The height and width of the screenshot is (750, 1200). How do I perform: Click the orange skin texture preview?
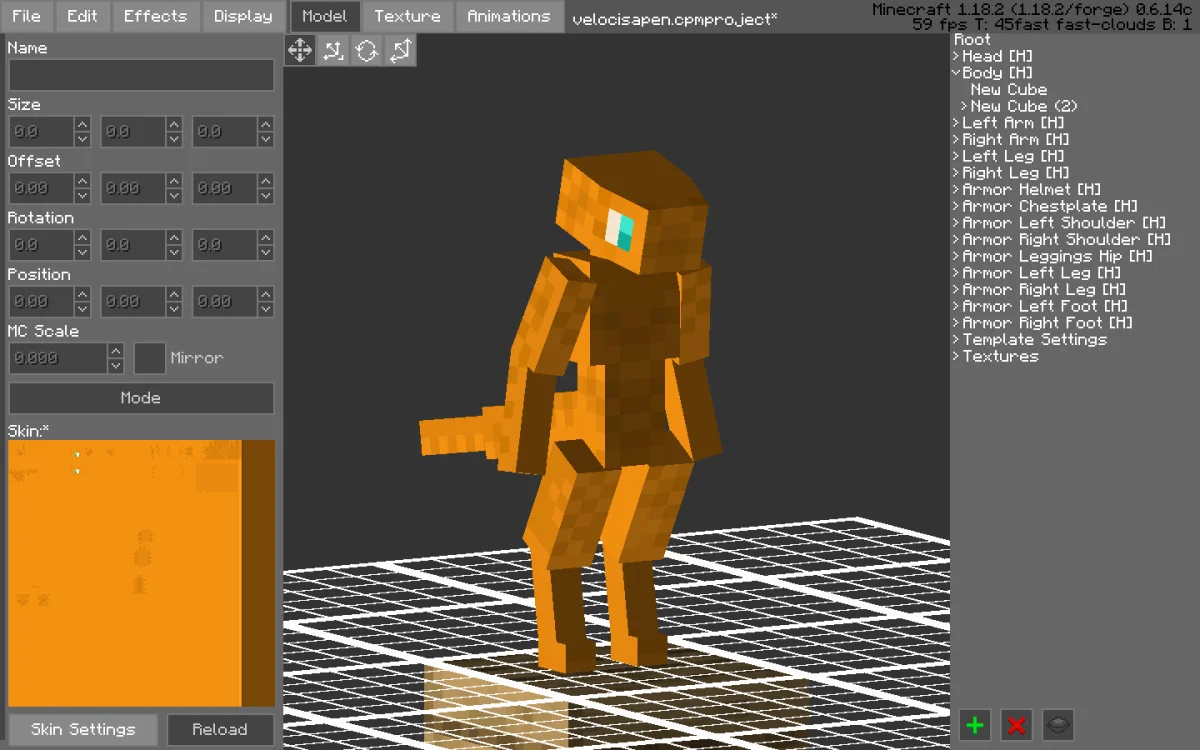[x=141, y=574]
